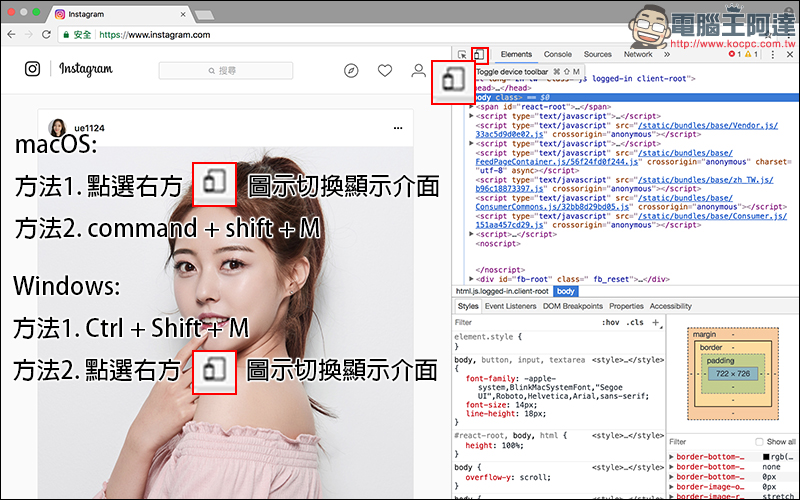Image resolution: width=800 pixels, height=500 pixels.
Task: Click the ue1124 avatar thumbnail
Action: (57, 128)
